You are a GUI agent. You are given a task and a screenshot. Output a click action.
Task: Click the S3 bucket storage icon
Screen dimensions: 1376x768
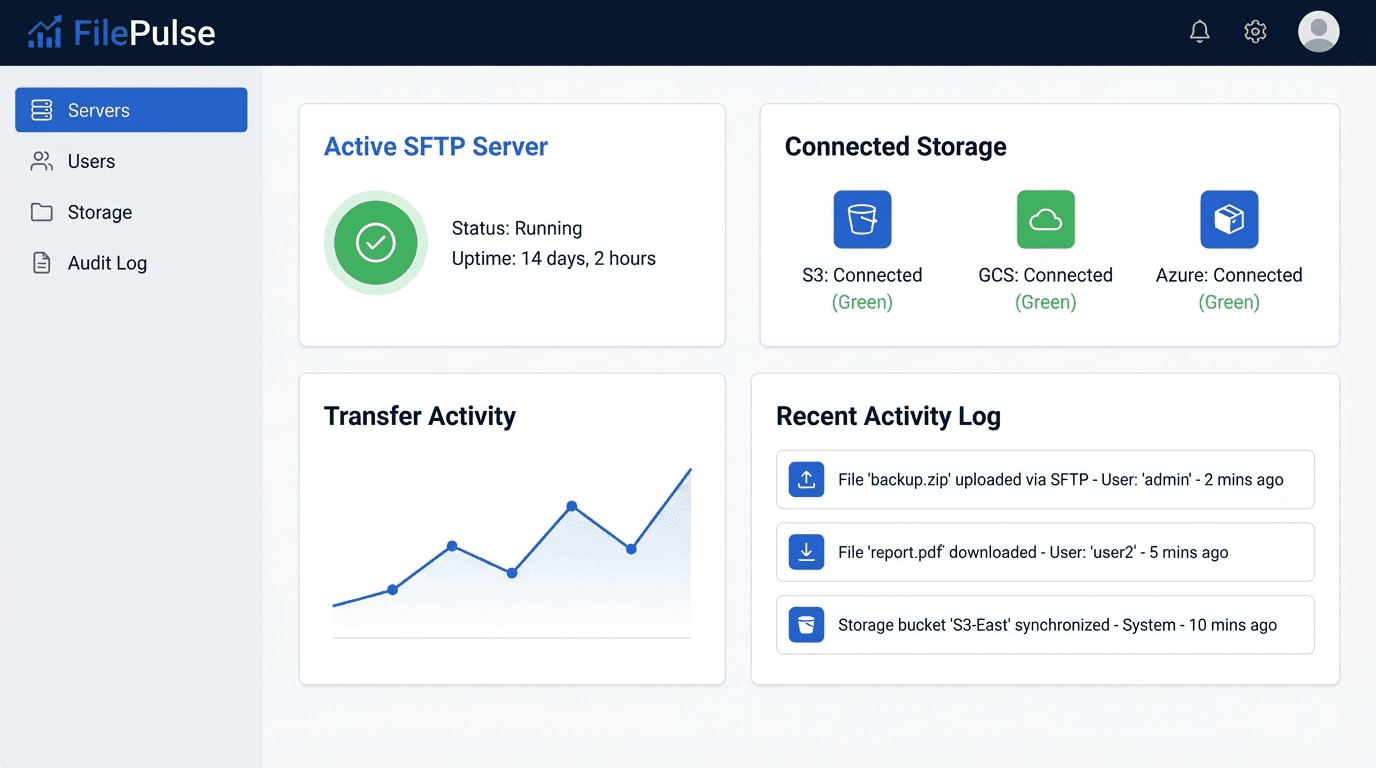click(x=862, y=219)
